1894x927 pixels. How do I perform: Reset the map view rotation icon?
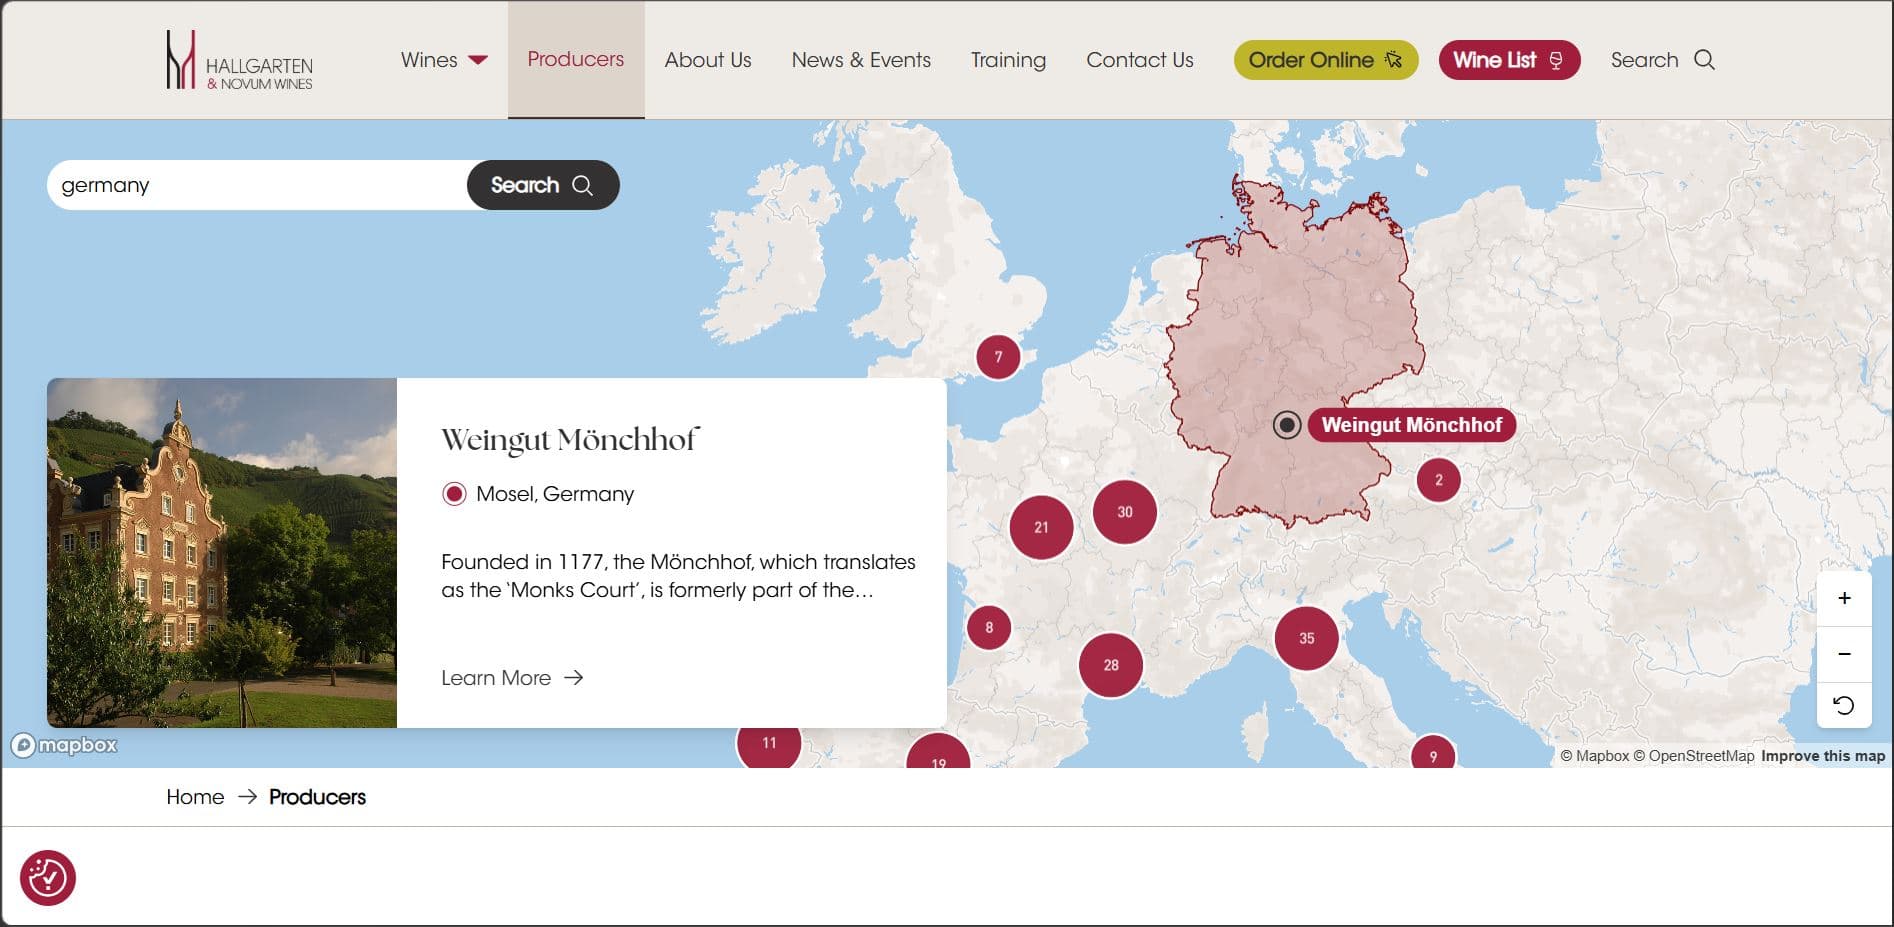pyautogui.click(x=1844, y=705)
